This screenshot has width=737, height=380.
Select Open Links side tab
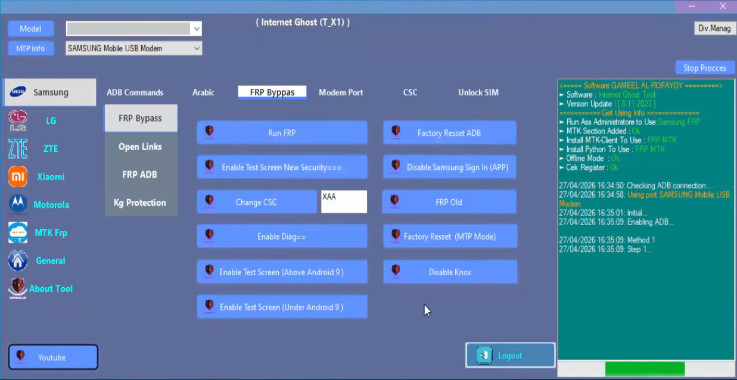coord(141,147)
